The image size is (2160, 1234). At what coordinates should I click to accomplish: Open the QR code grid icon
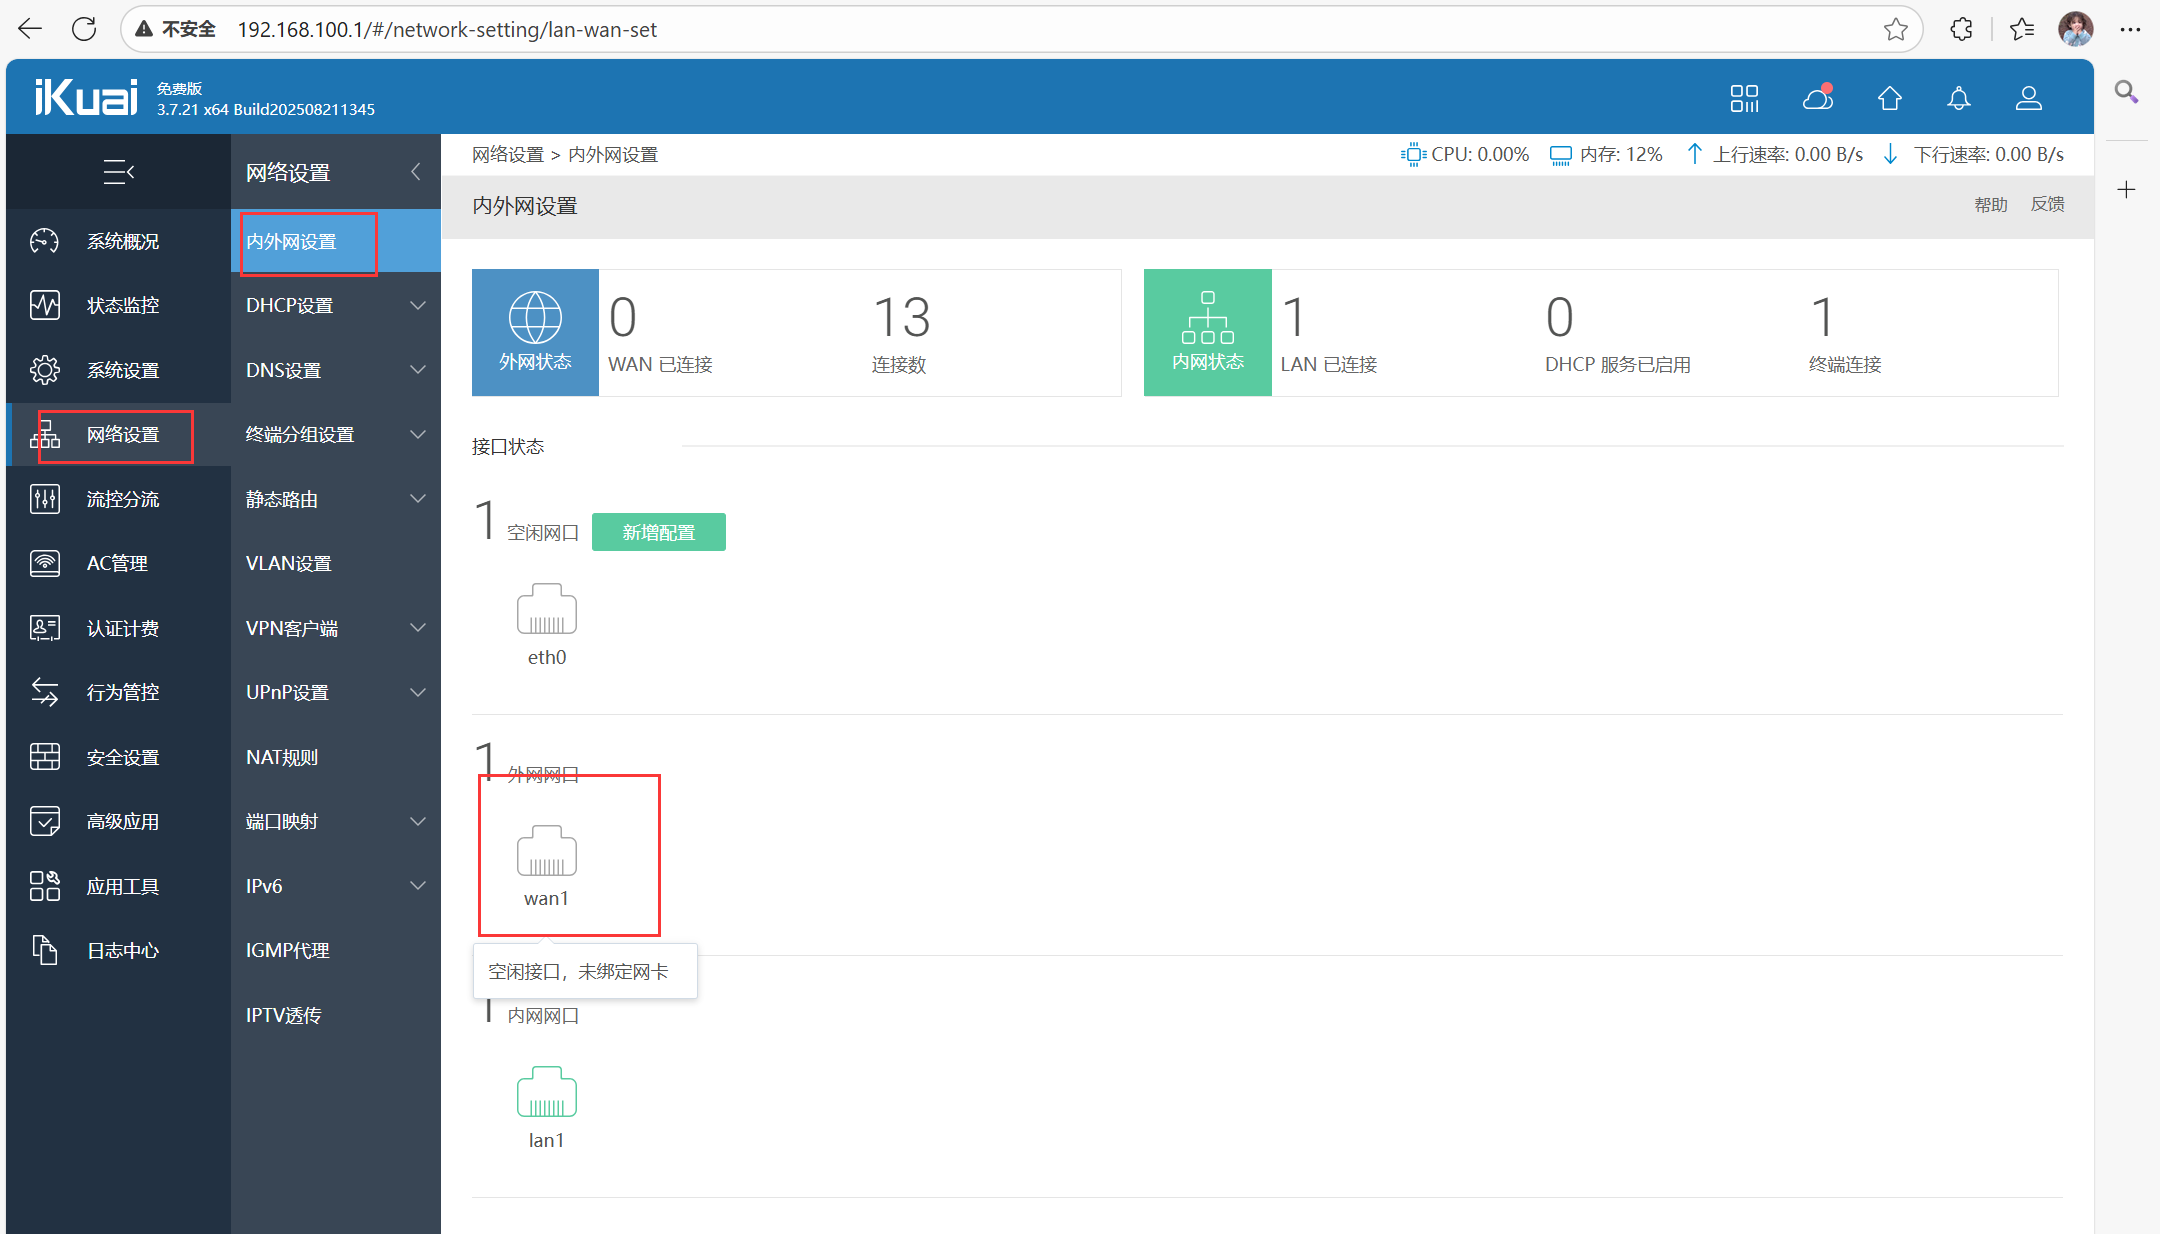(x=1744, y=98)
